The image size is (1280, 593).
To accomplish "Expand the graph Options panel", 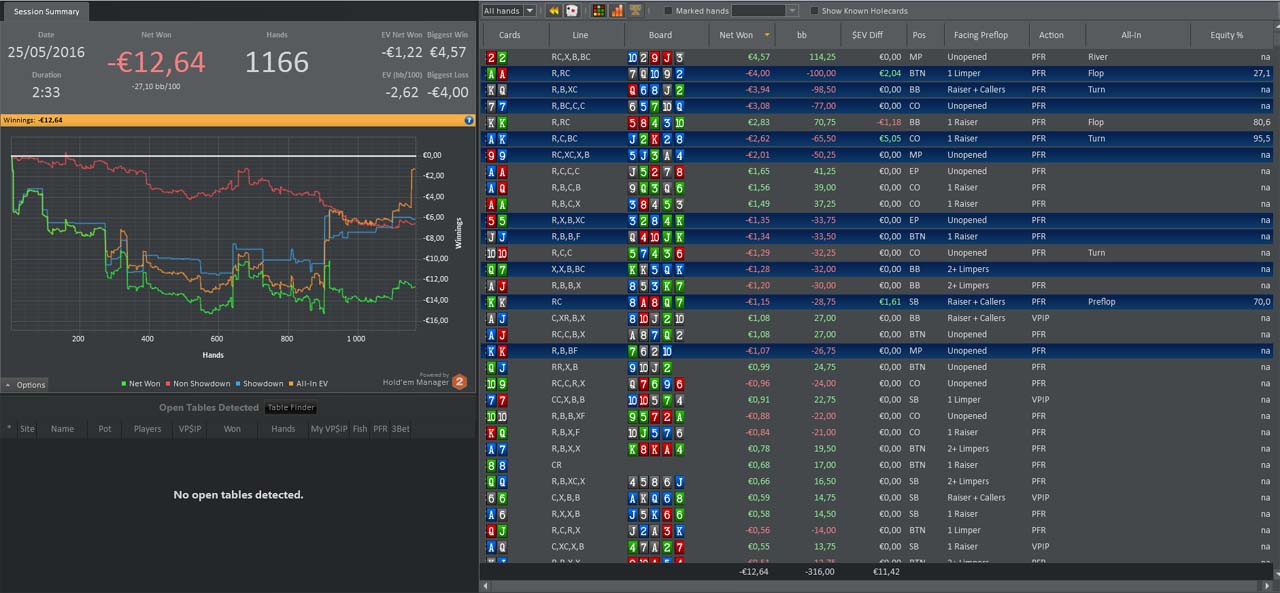I will (25, 385).
